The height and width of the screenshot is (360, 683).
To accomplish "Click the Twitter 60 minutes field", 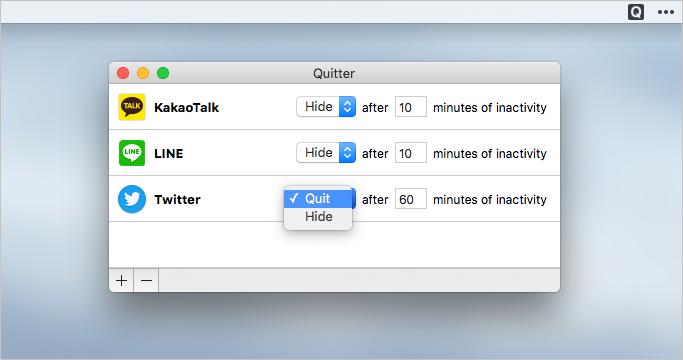I will point(411,199).
